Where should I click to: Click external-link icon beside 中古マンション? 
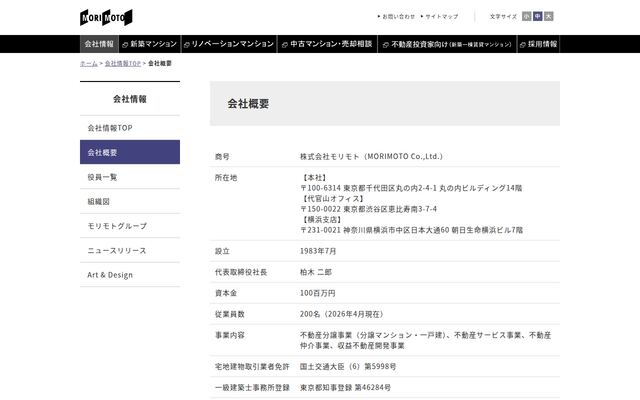285,45
